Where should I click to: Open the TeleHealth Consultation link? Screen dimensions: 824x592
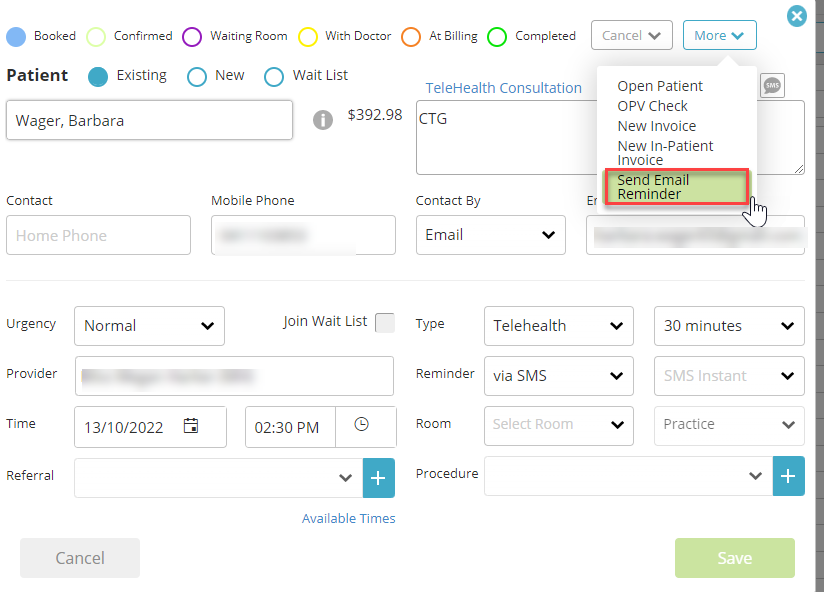[x=503, y=88]
